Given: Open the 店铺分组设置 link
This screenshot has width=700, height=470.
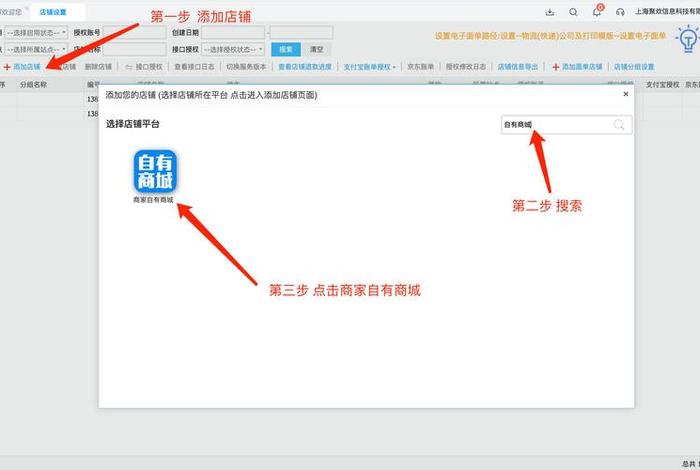Looking at the screenshot, I should [x=634, y=67].
